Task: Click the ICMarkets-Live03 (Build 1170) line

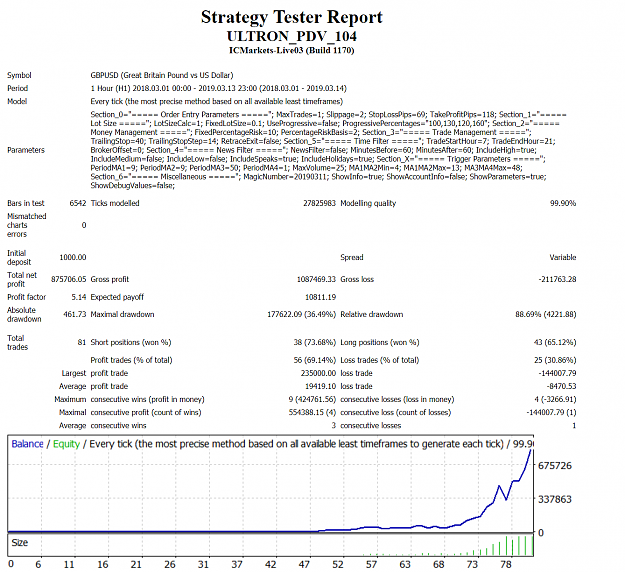Action: pyautogui.click(x=291, y=50)
